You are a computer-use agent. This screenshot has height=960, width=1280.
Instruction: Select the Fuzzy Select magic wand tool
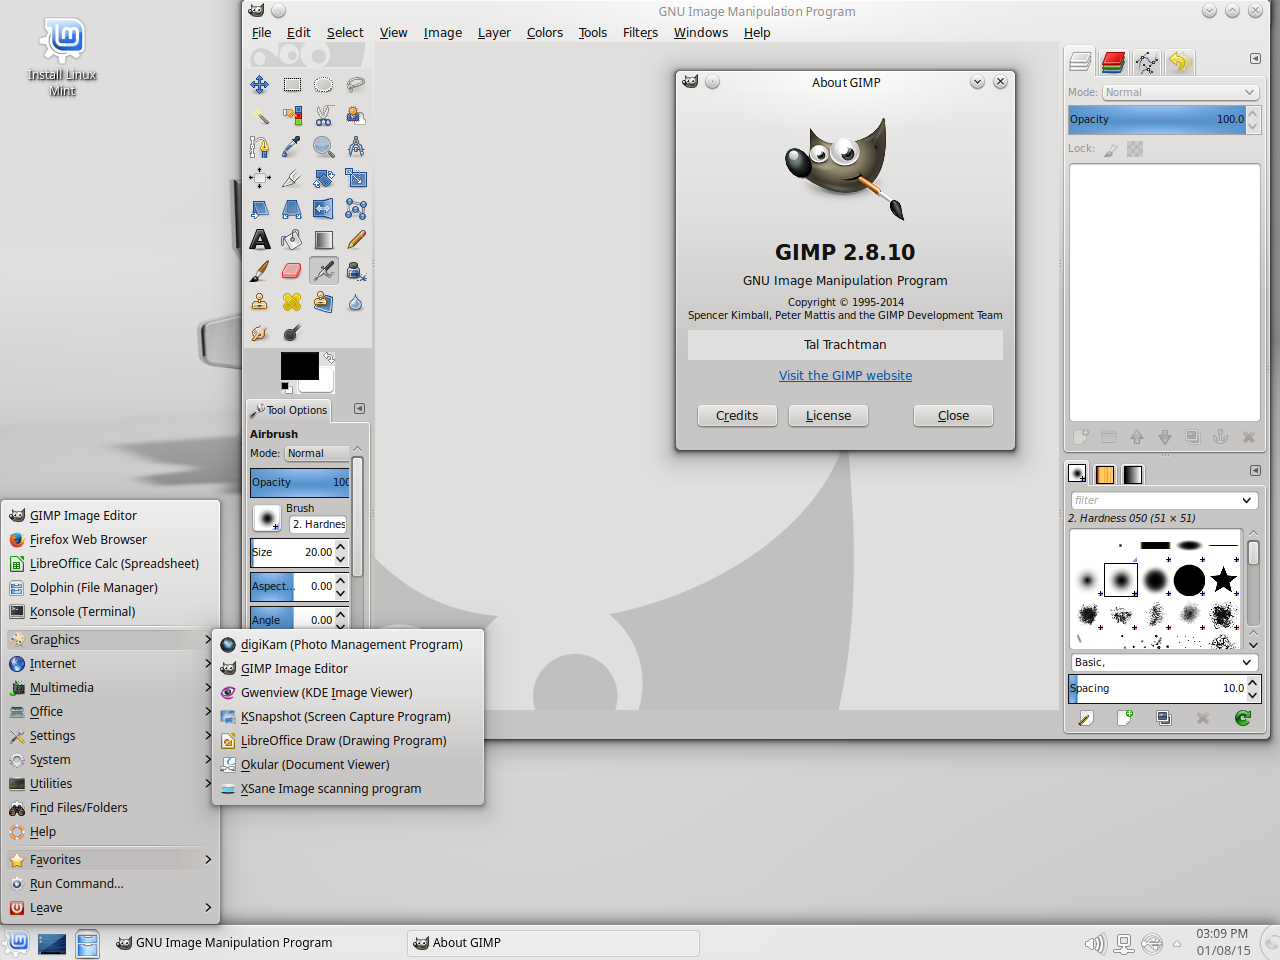260,116
